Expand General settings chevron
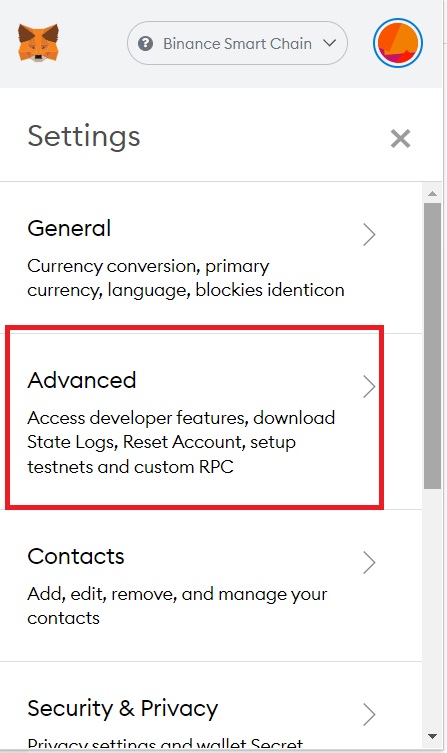The image size is (447, 753). tap(369, 234)
